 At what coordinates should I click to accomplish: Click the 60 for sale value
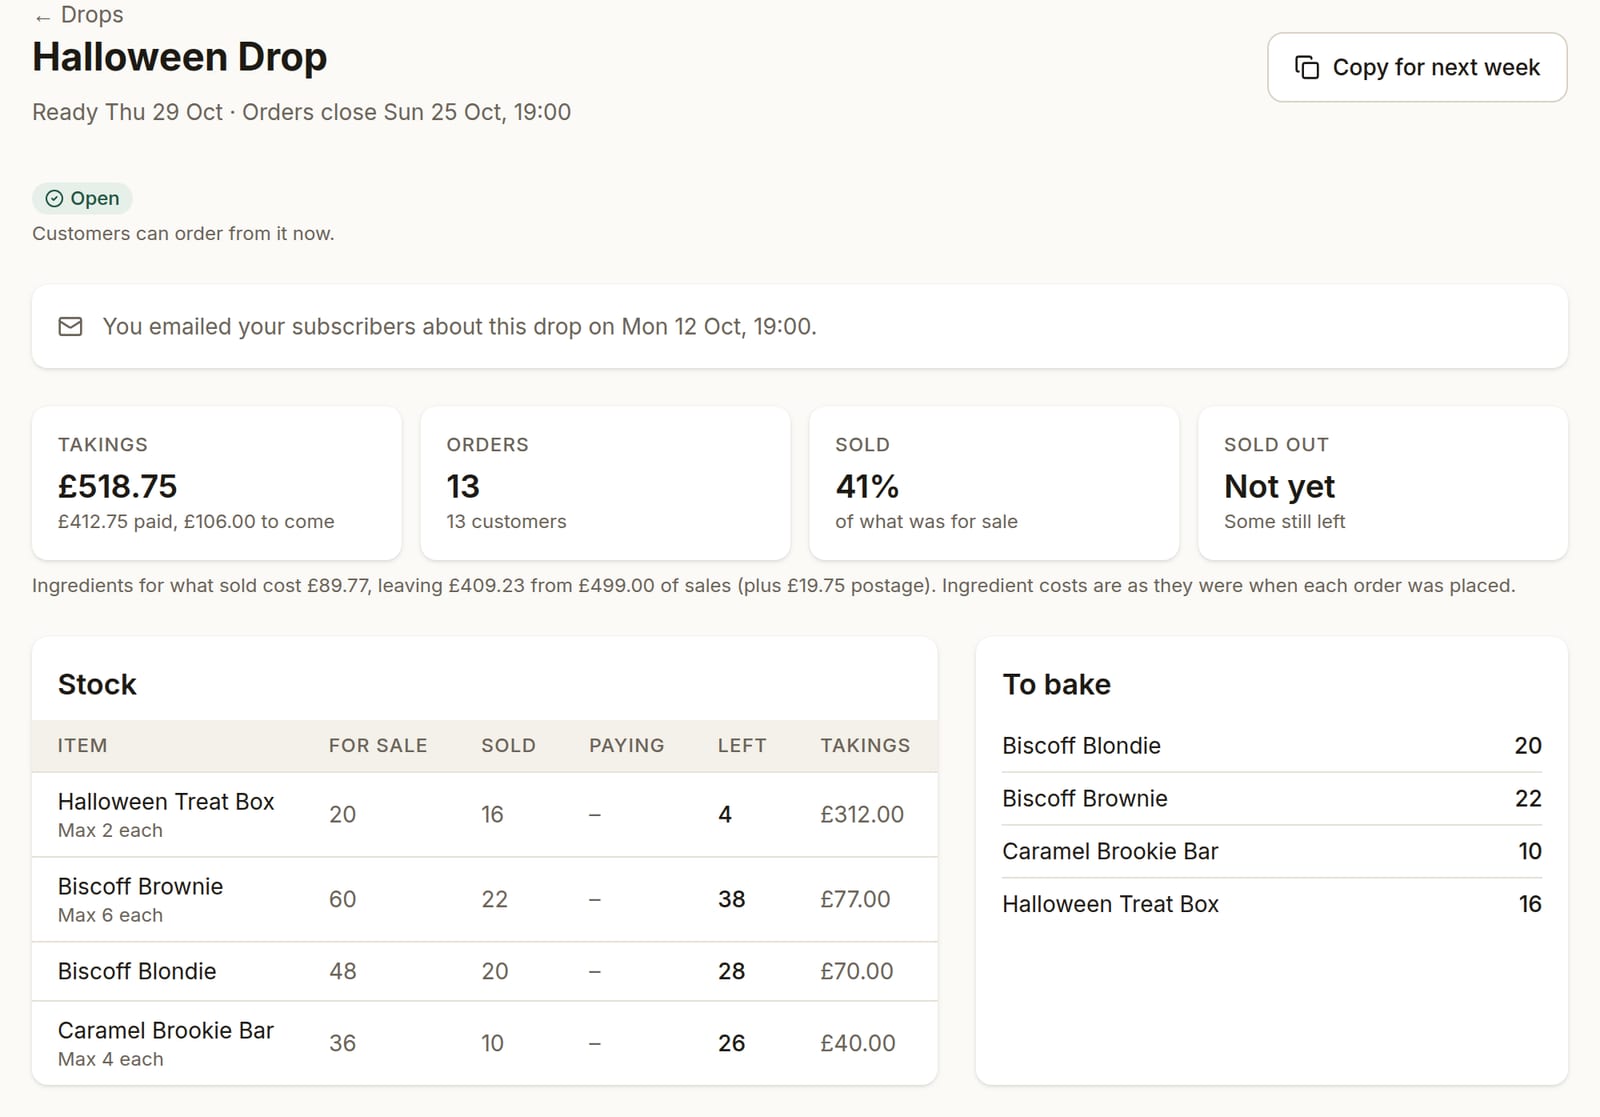click(343, 899)
